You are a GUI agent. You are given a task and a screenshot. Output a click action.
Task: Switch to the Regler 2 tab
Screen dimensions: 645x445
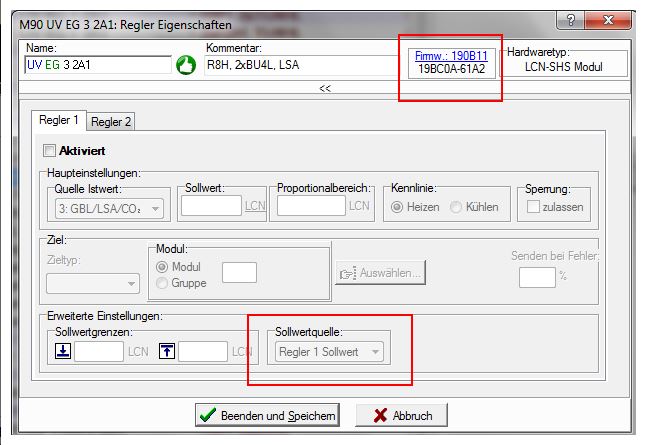[x=111, y=122]
